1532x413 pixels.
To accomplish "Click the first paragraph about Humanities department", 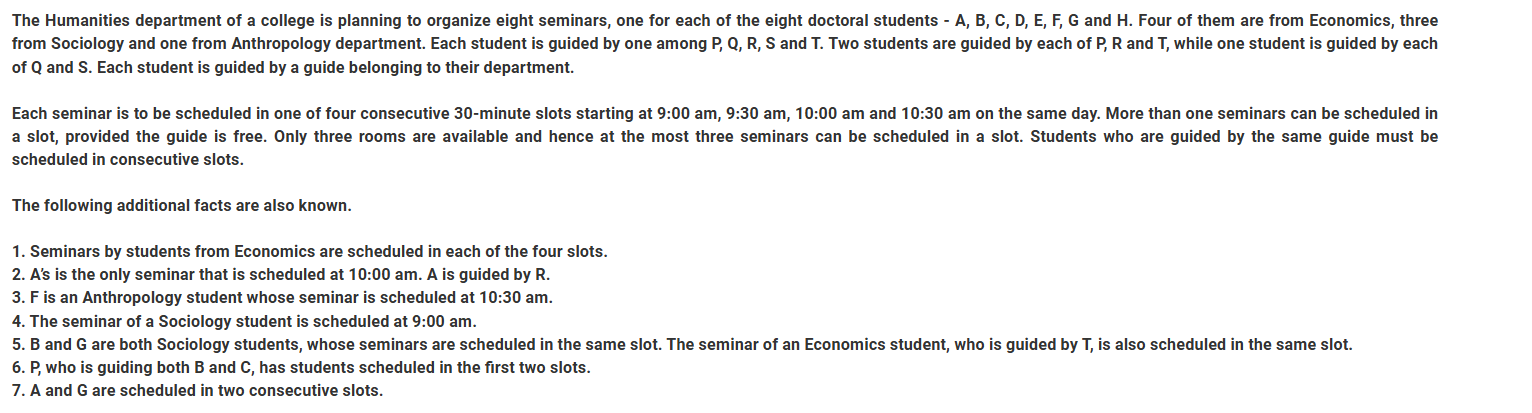I will (725, 44).
